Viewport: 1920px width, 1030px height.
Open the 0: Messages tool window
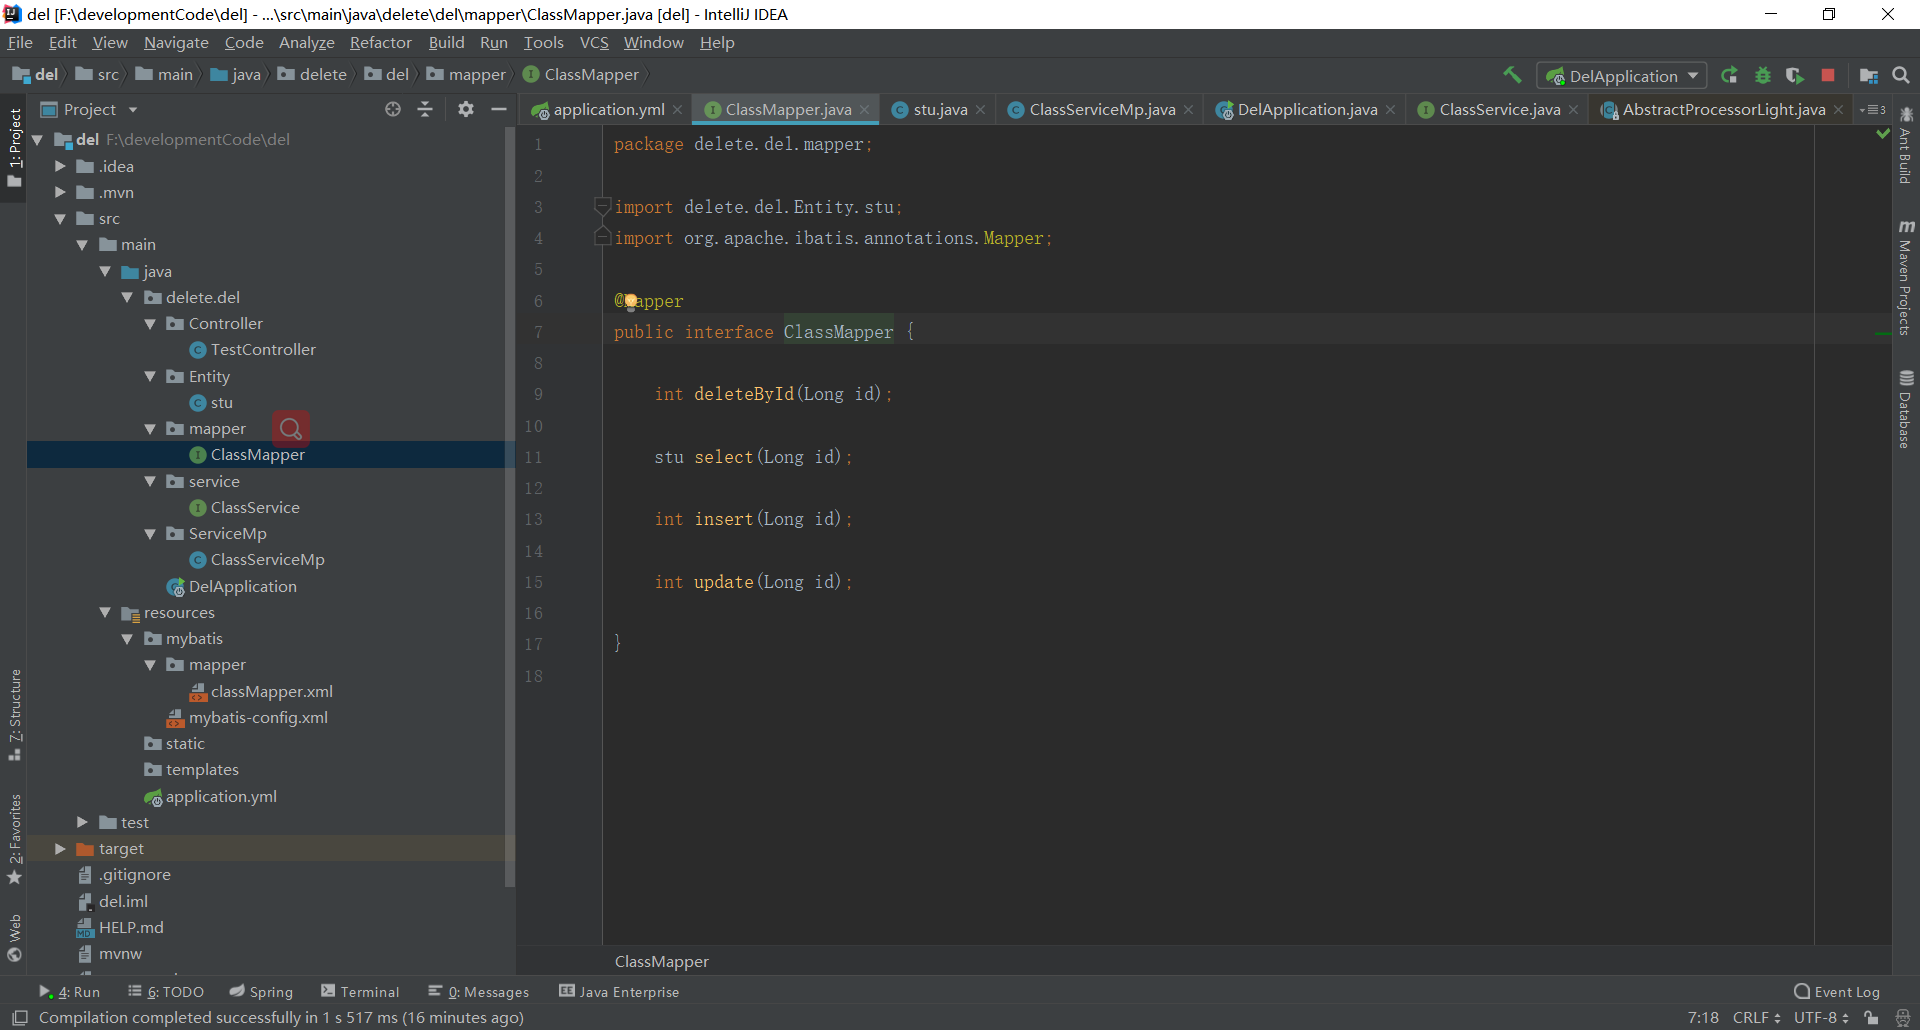(479, 991)
